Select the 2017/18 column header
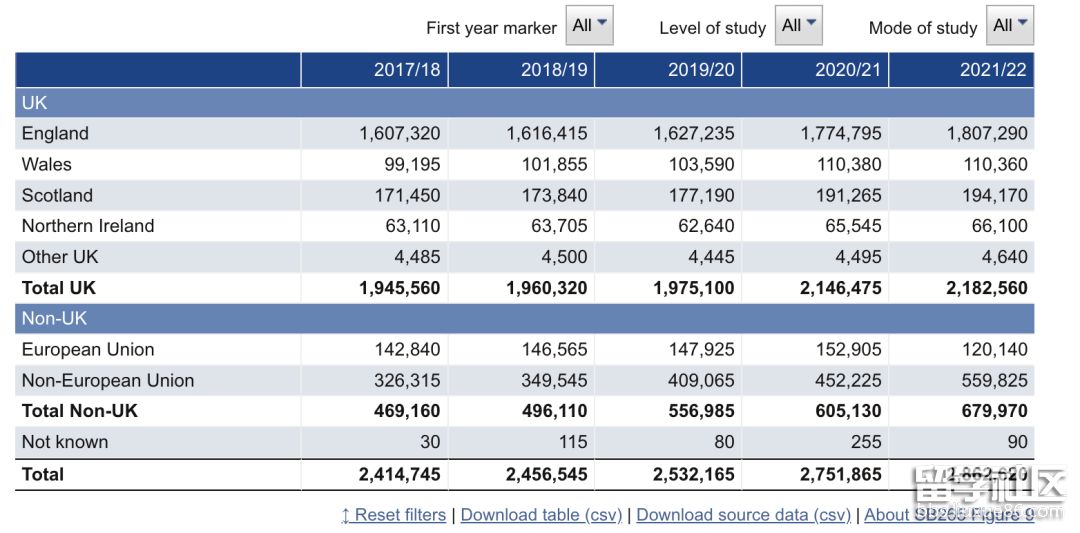This screenshot has width=1080, height=533. [x=407, y=70]
